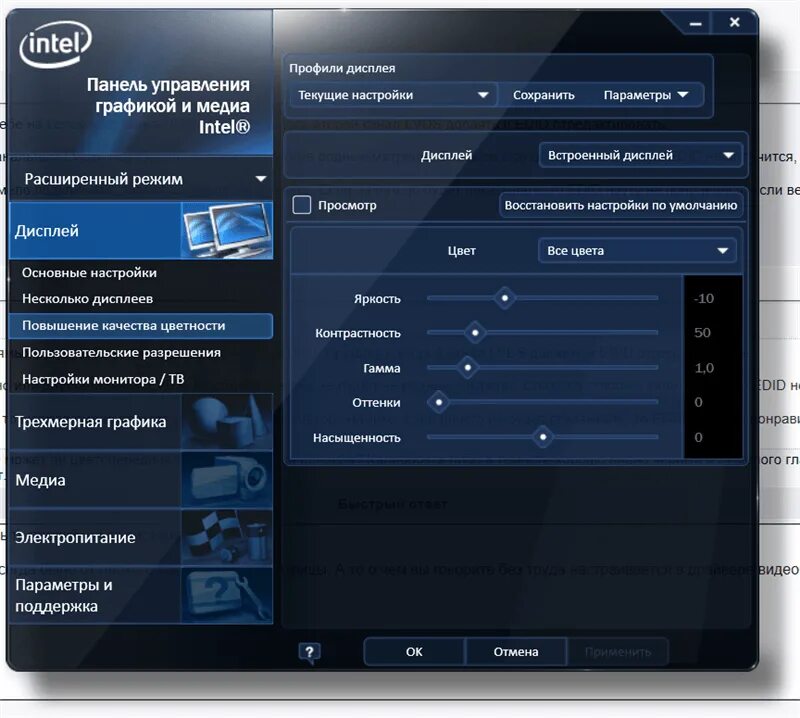This screenshot has height=718, width=800.
Task: Select Повышение качества цветности
Action: coord(141,326)
